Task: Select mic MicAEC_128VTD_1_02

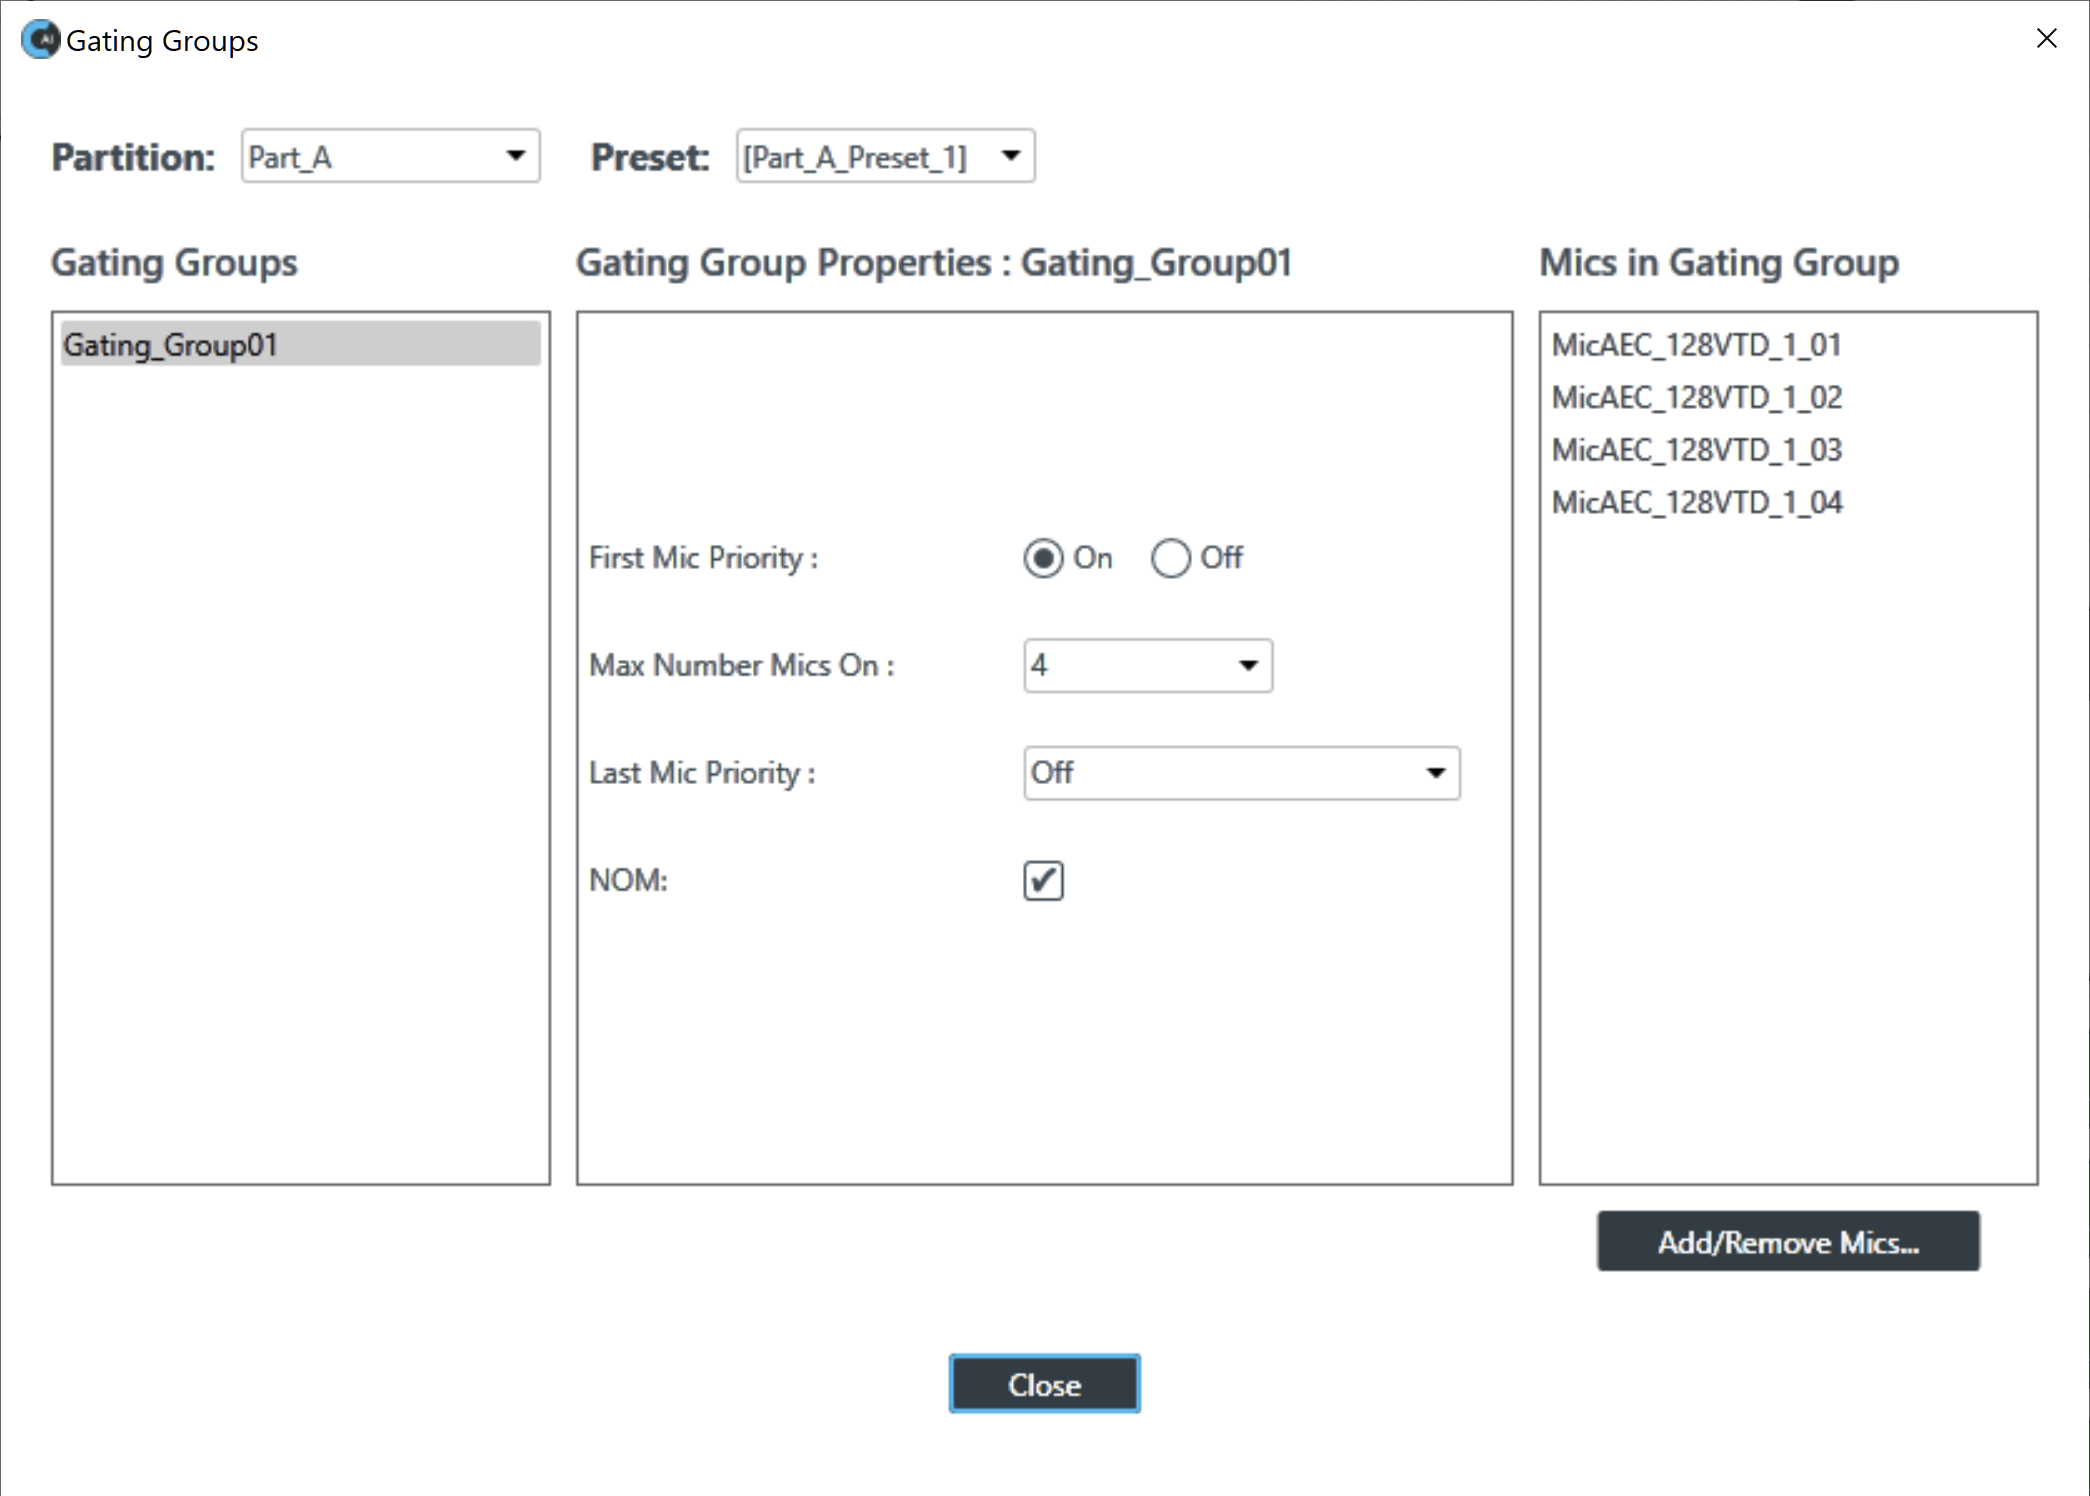Action: 1697,397
